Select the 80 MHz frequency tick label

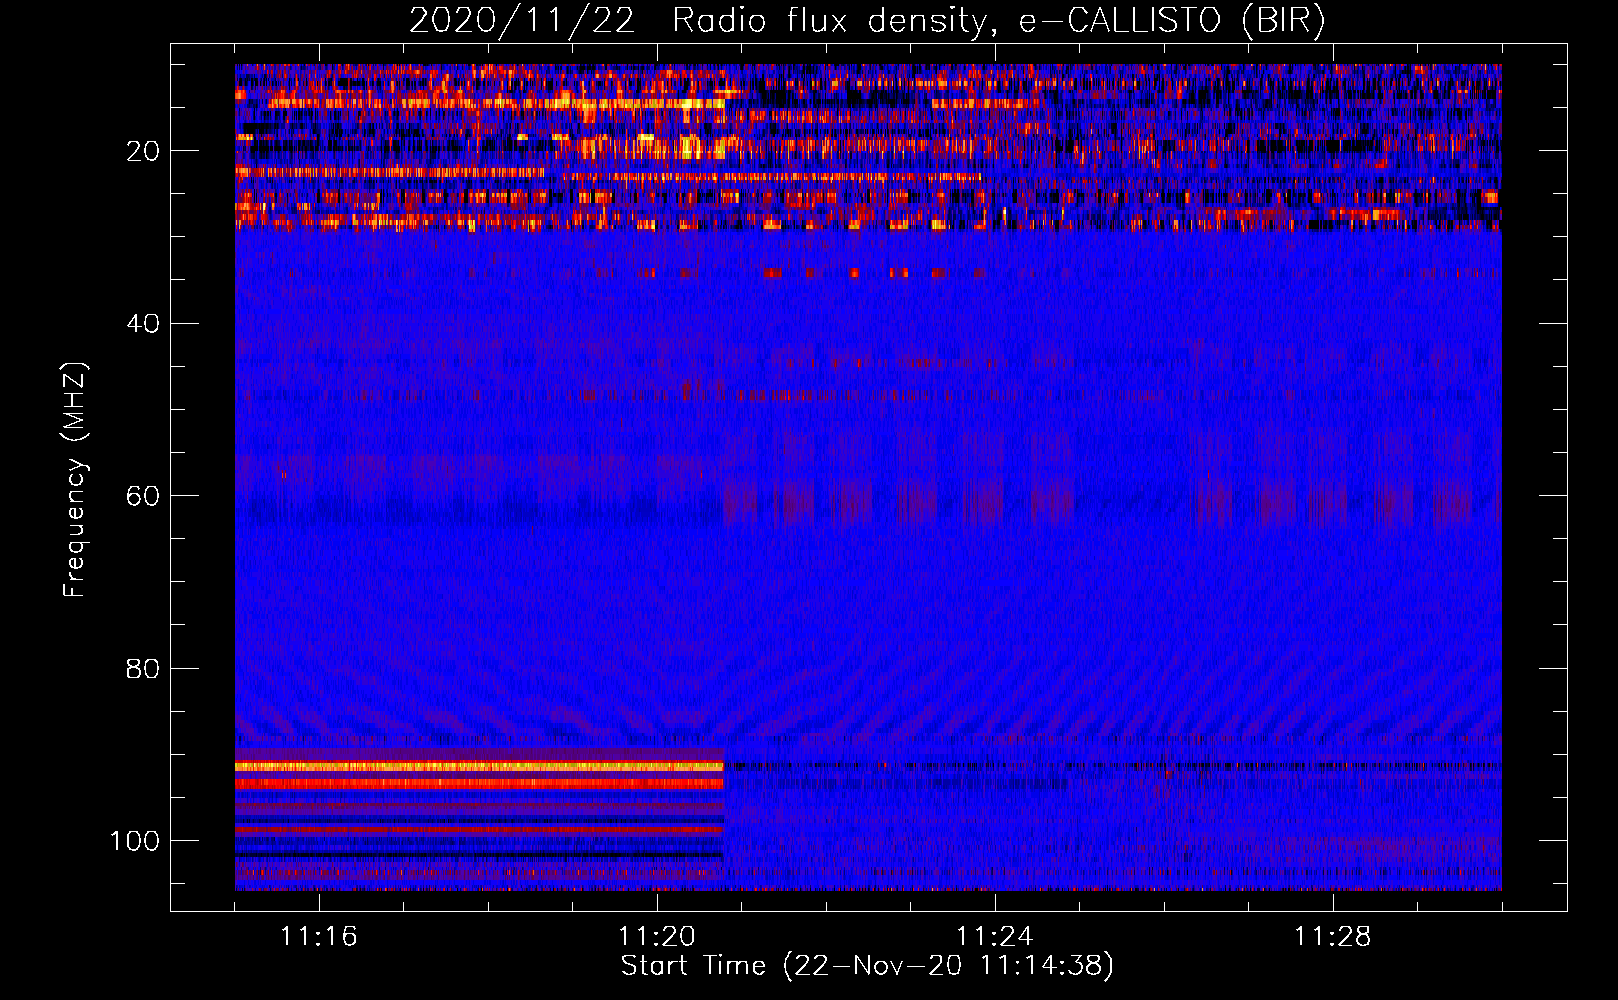pyautogui.click(x=143, y=668)
